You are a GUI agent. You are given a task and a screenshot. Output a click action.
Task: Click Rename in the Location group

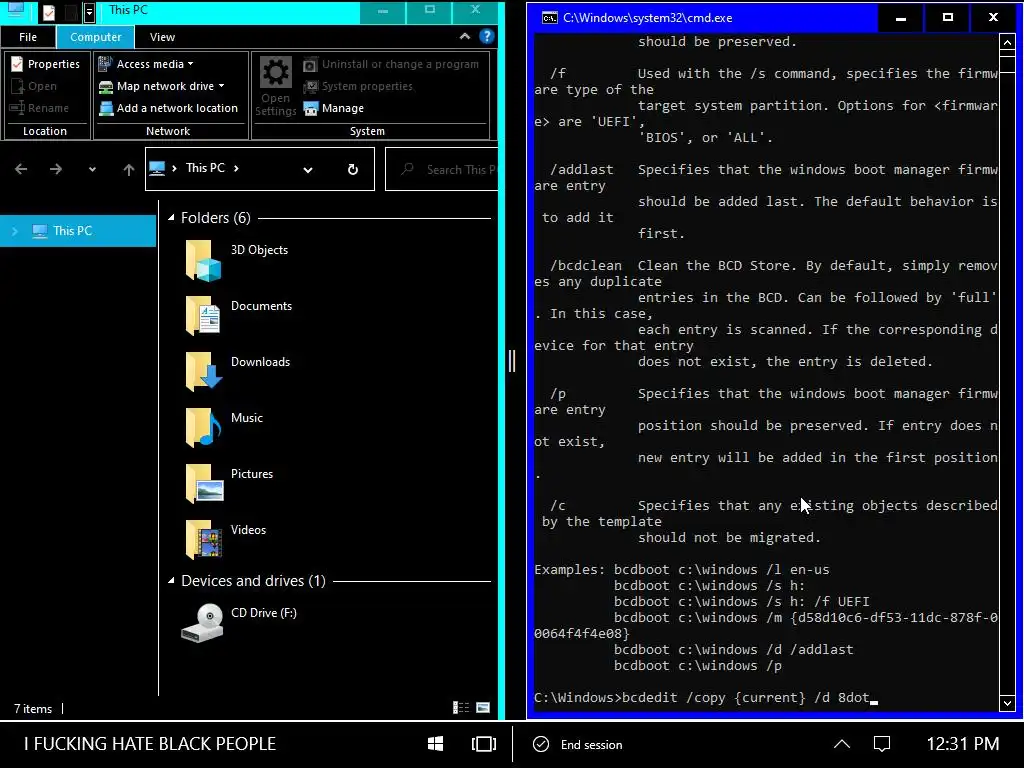pos(39,108)
